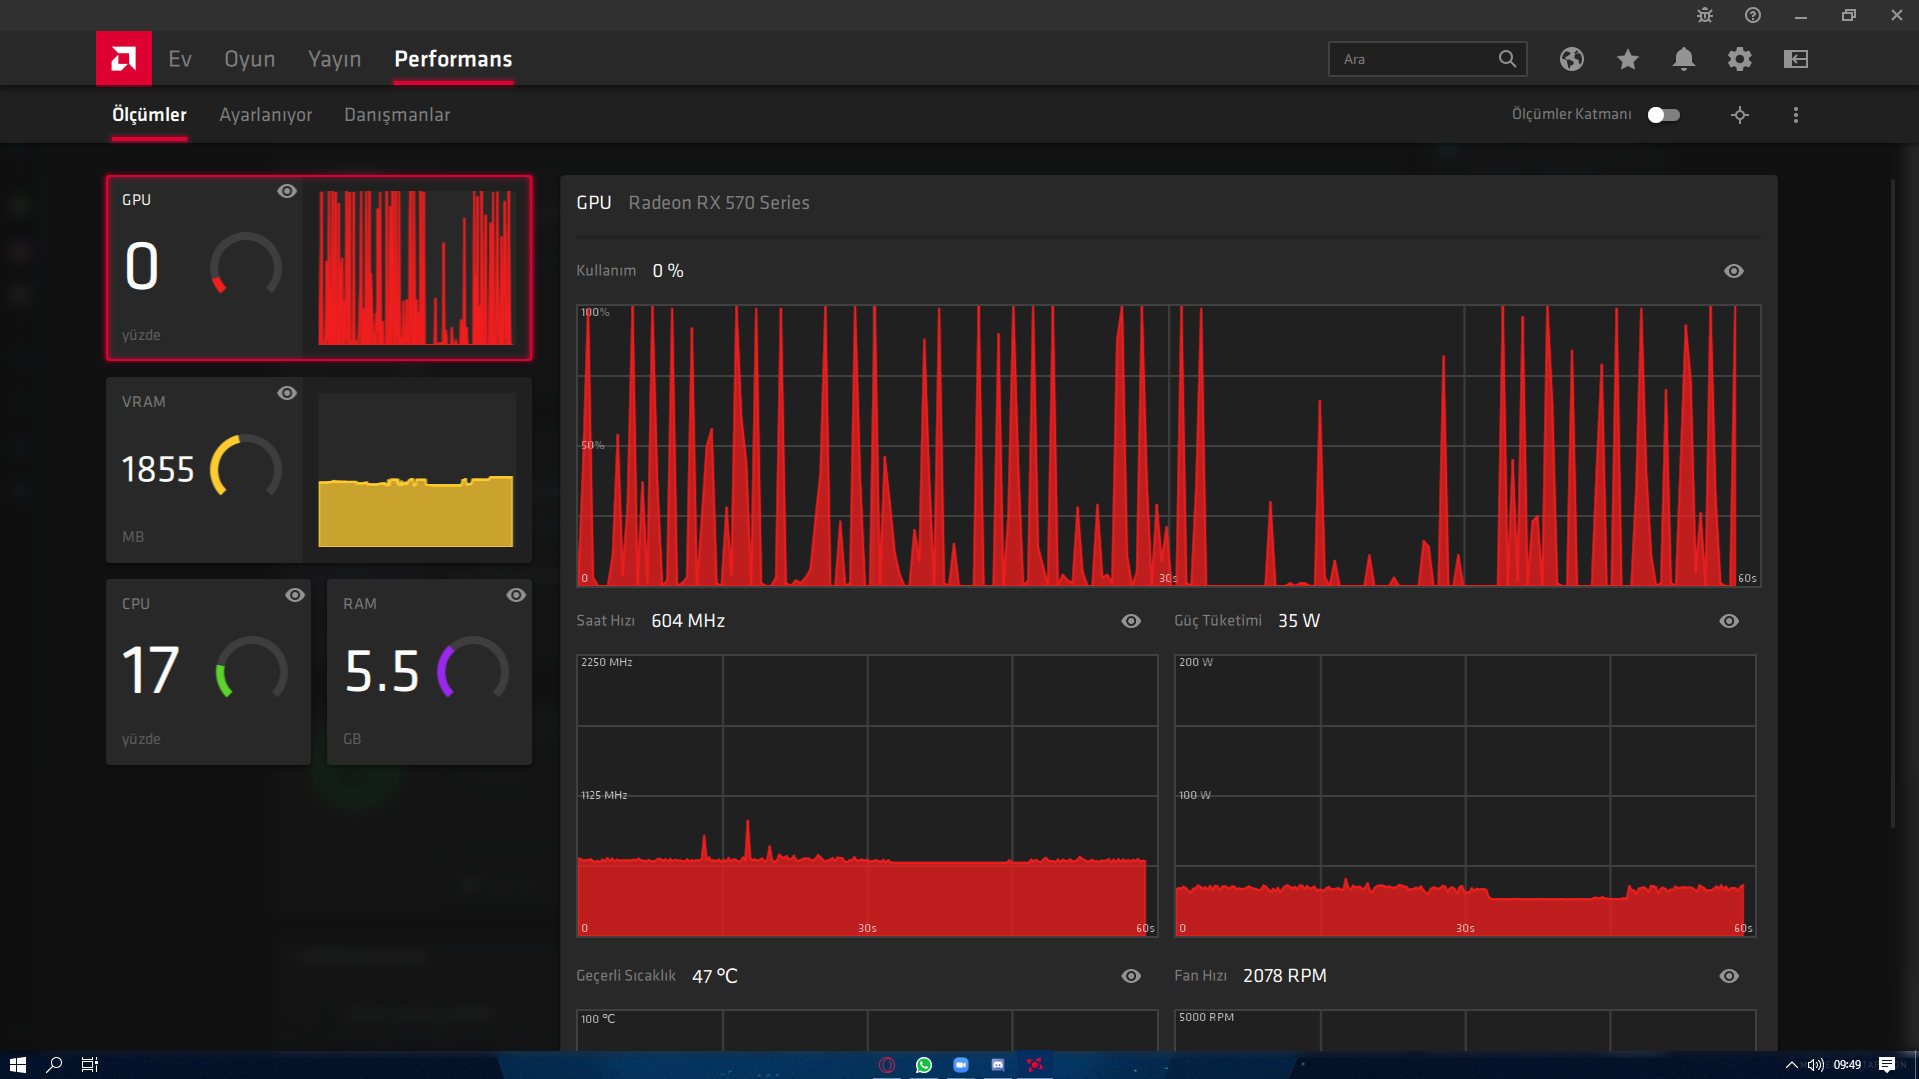Open Ayarlanıyor sub-tab
Image resolution: width=1919 pixels, height=1079 pixels.
pyautogui.click(x=266, y=115)
